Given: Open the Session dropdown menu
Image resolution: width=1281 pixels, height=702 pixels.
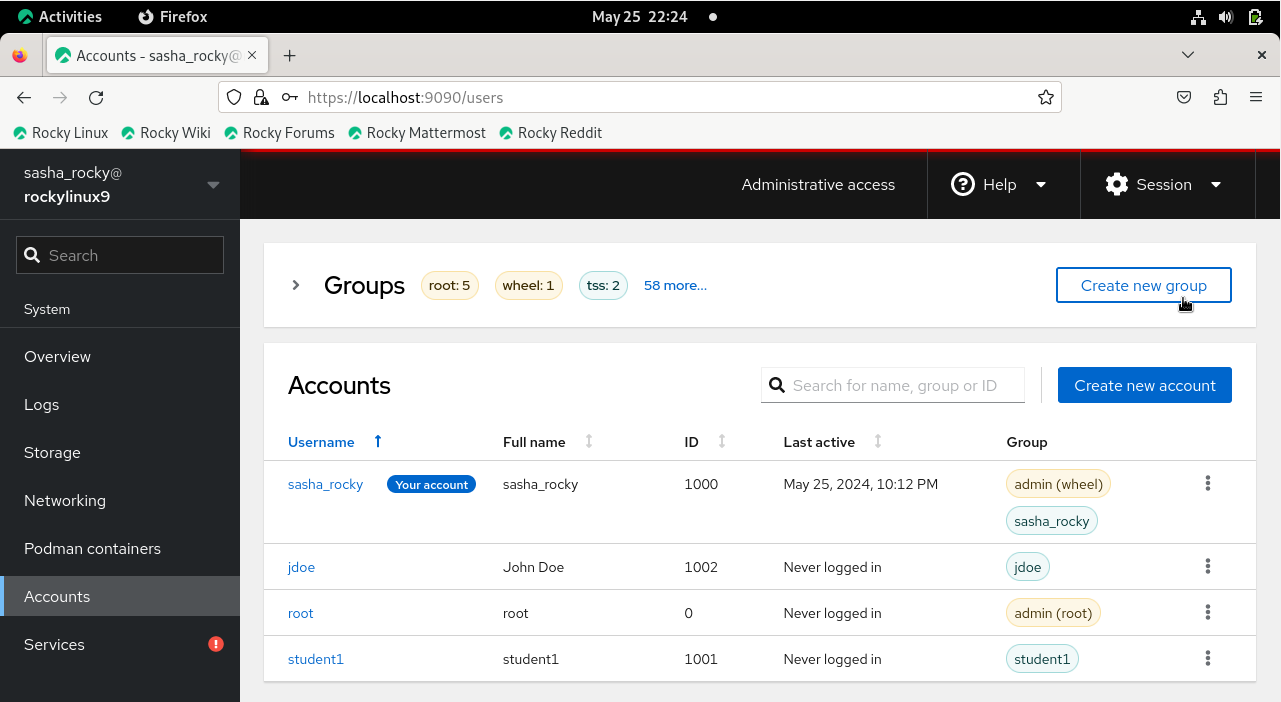Looking at the screenshot, I should (1164, 185).
